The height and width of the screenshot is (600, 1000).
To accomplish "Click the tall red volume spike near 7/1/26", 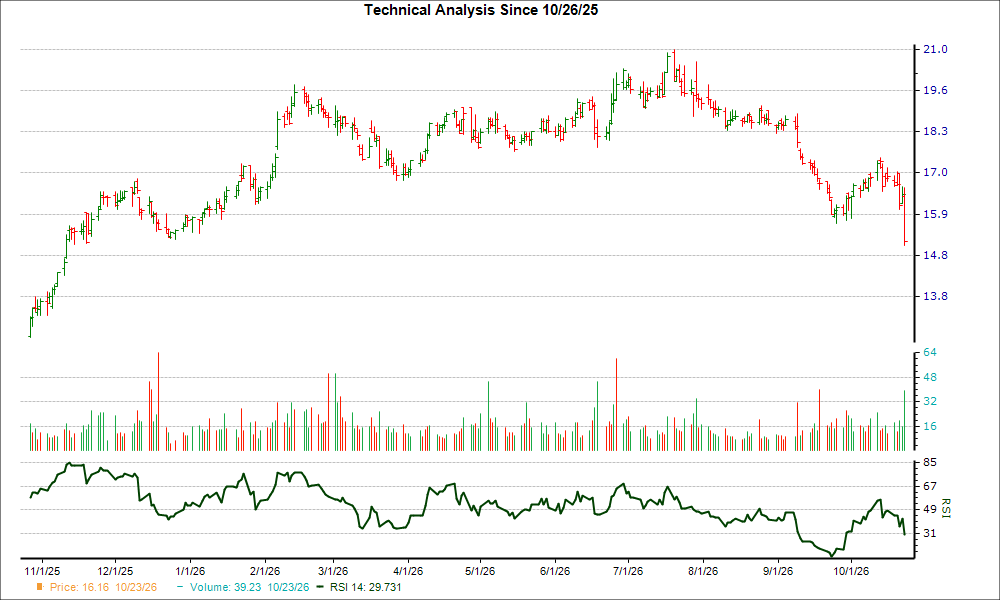I will [617, 404].
